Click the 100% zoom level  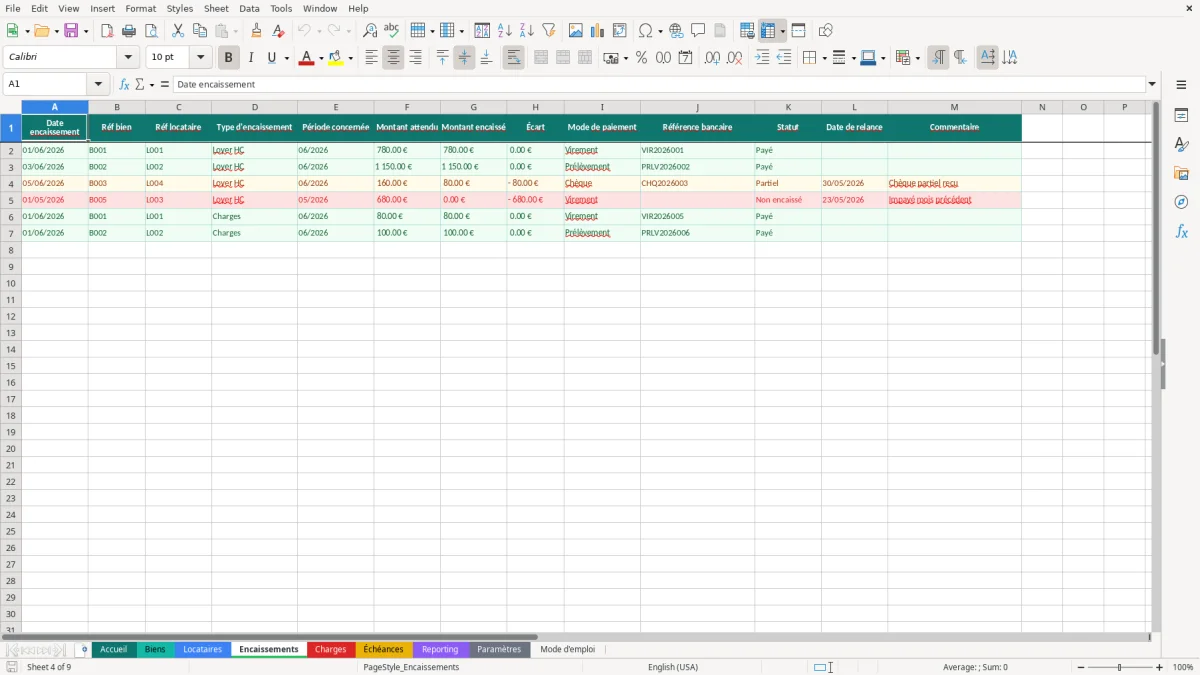(x=1183, y=667)
